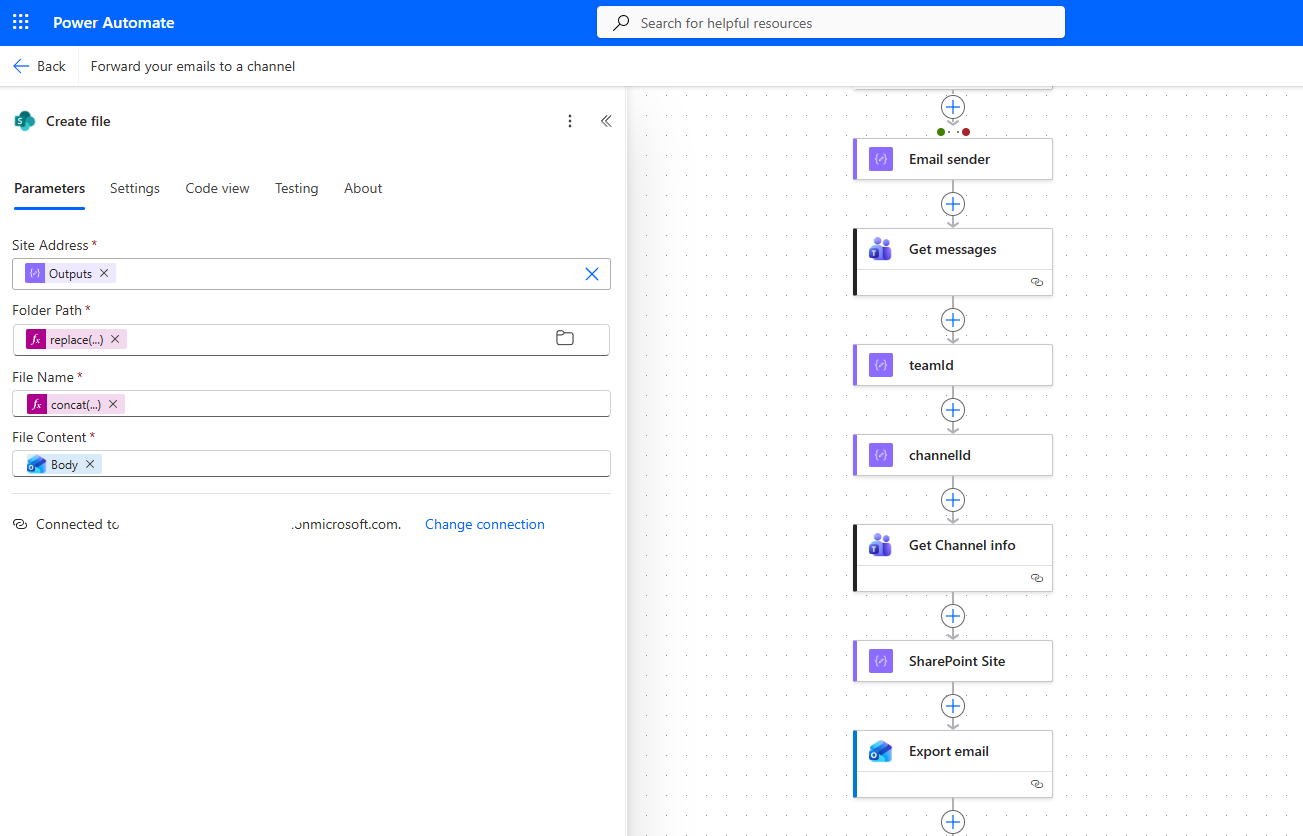1303x836 pixels.
Task: Switch to the Settings tab
Action: click(x=135, y=188)
